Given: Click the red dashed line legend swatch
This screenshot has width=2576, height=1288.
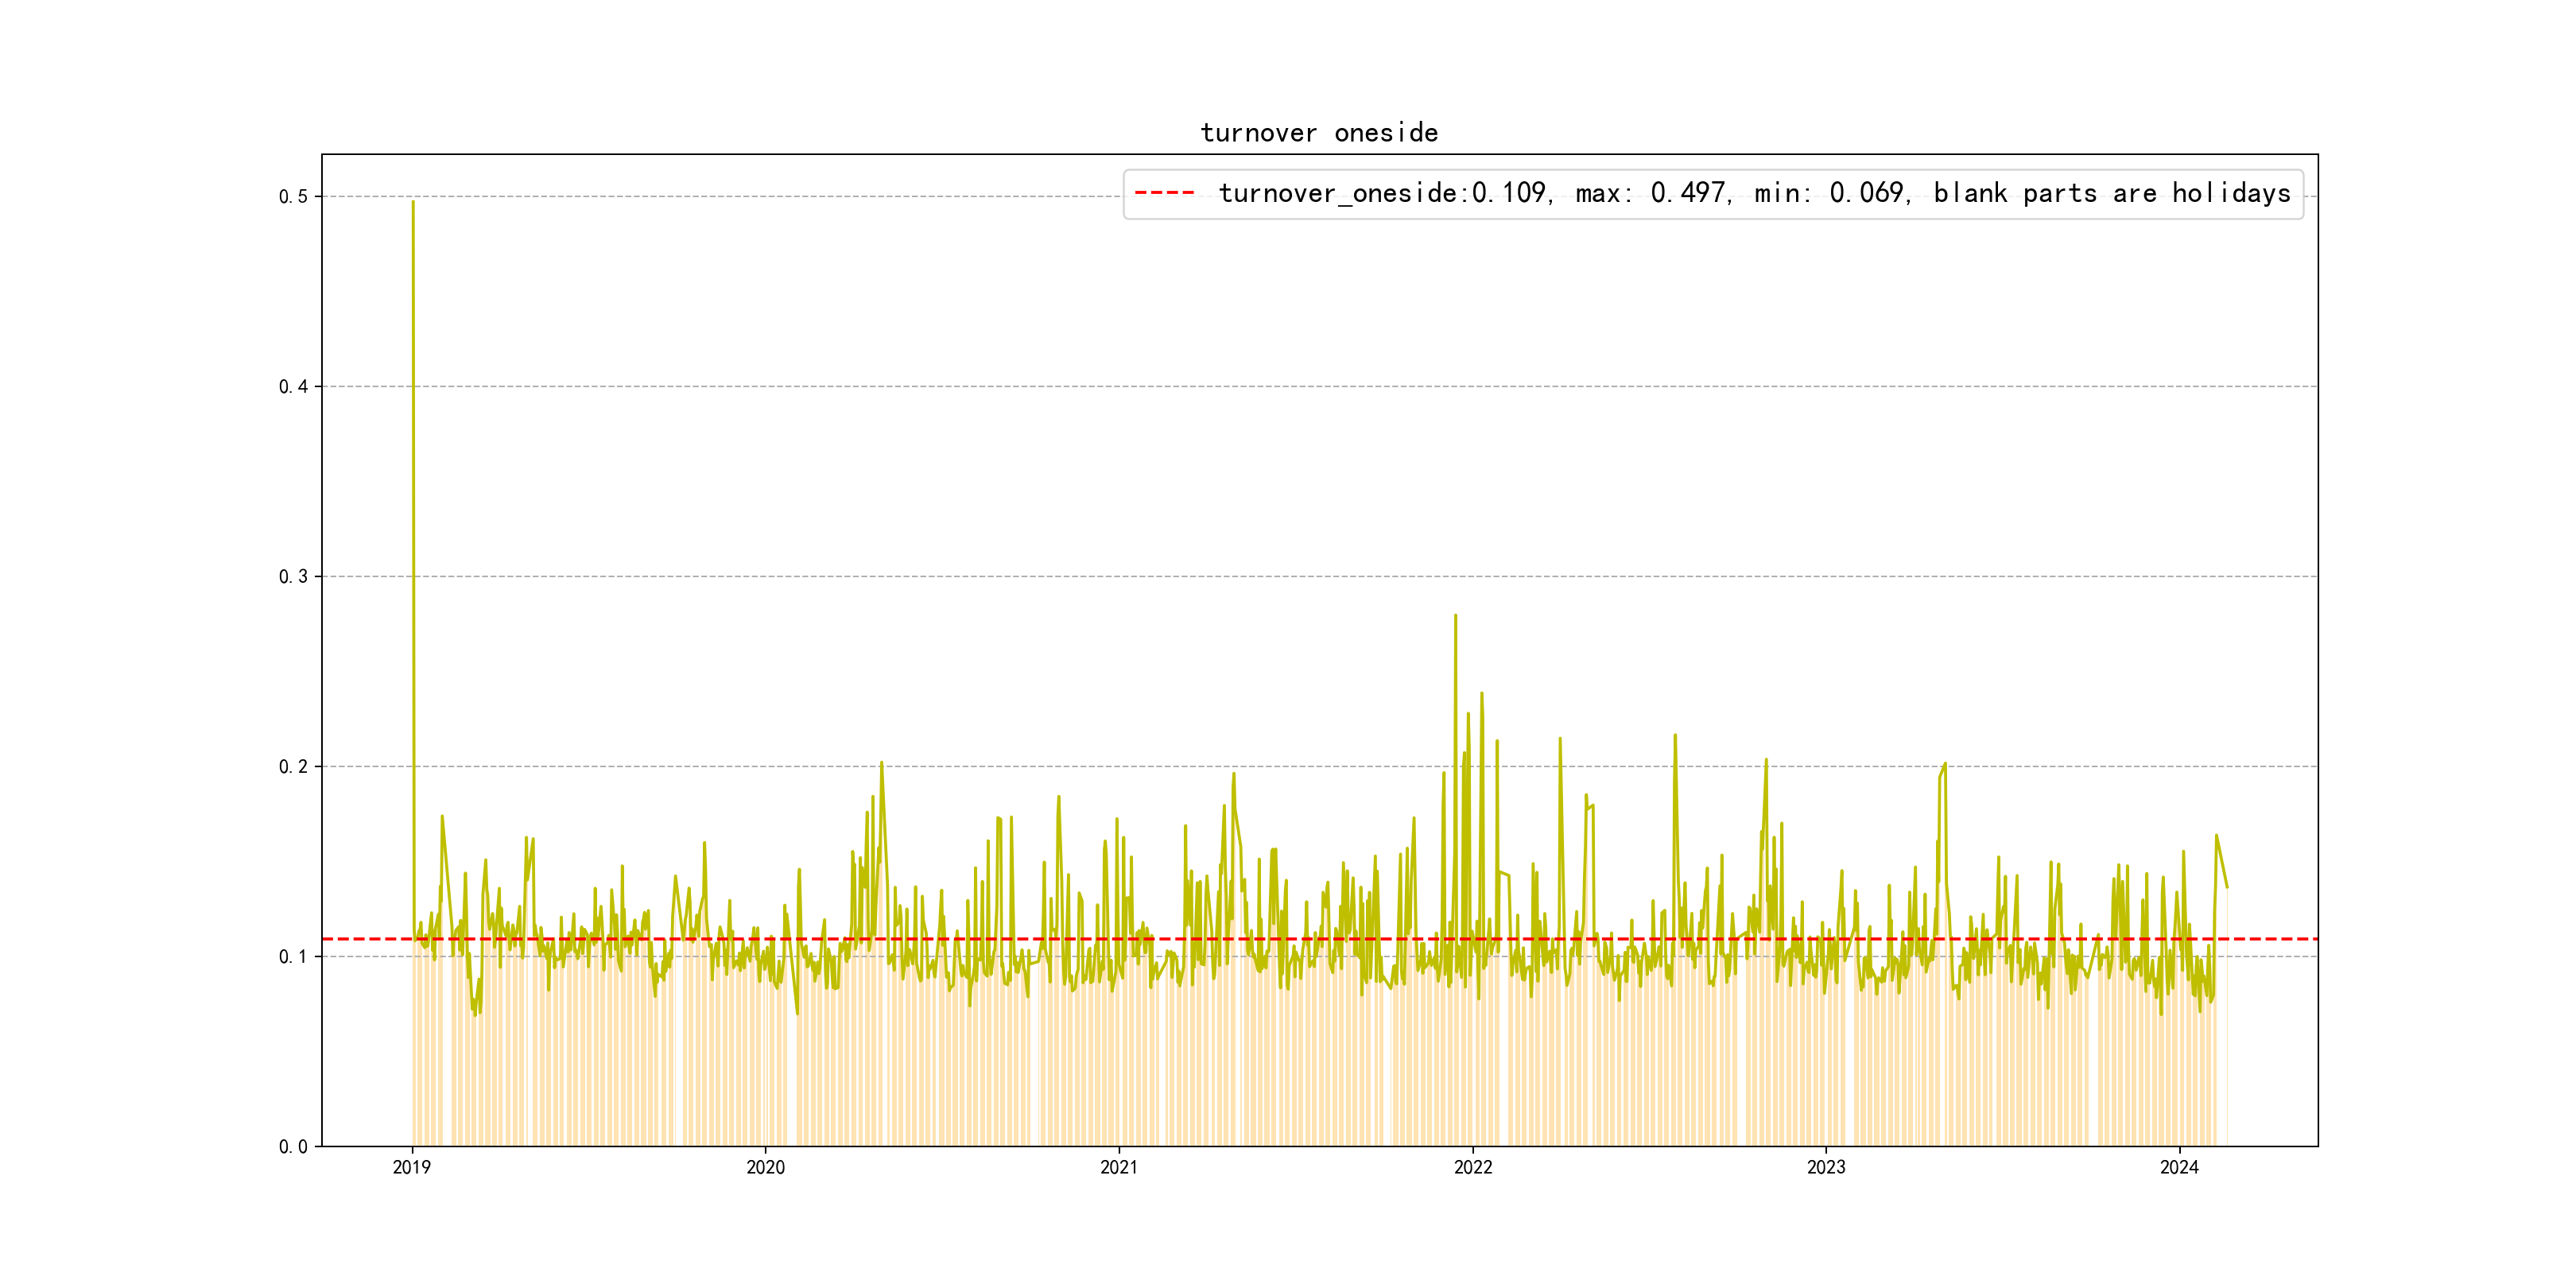Looking at the screenshot, I should (x=1165, y=193).
